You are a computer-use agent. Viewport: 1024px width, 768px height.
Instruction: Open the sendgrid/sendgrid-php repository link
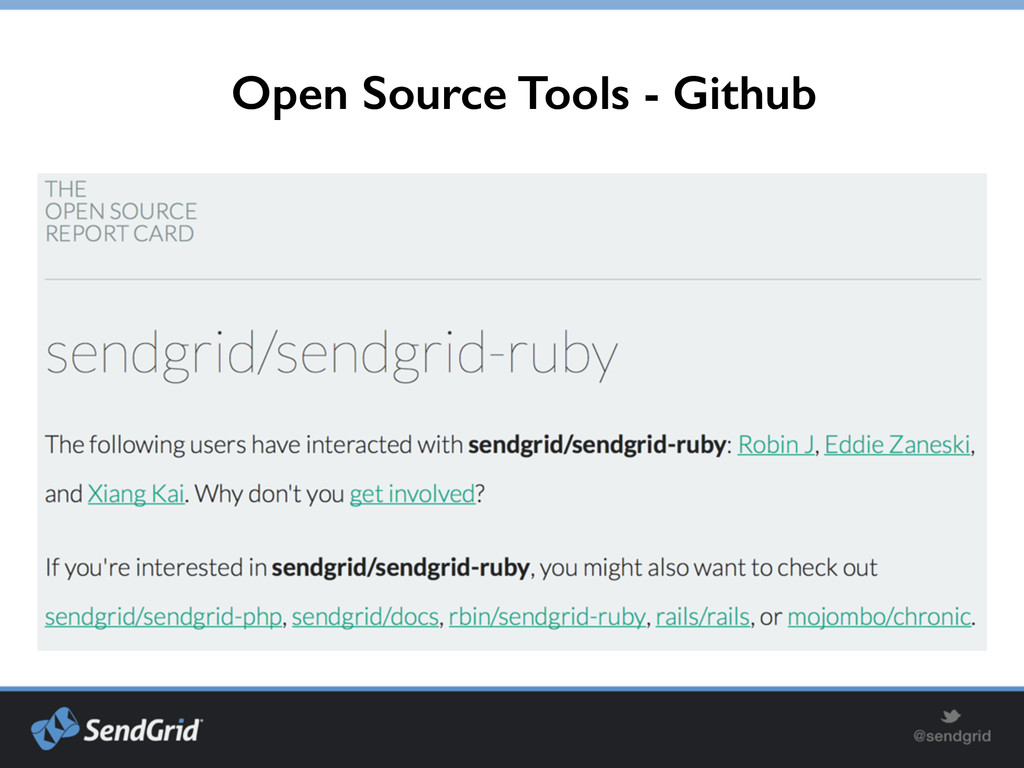click(163, 616)
